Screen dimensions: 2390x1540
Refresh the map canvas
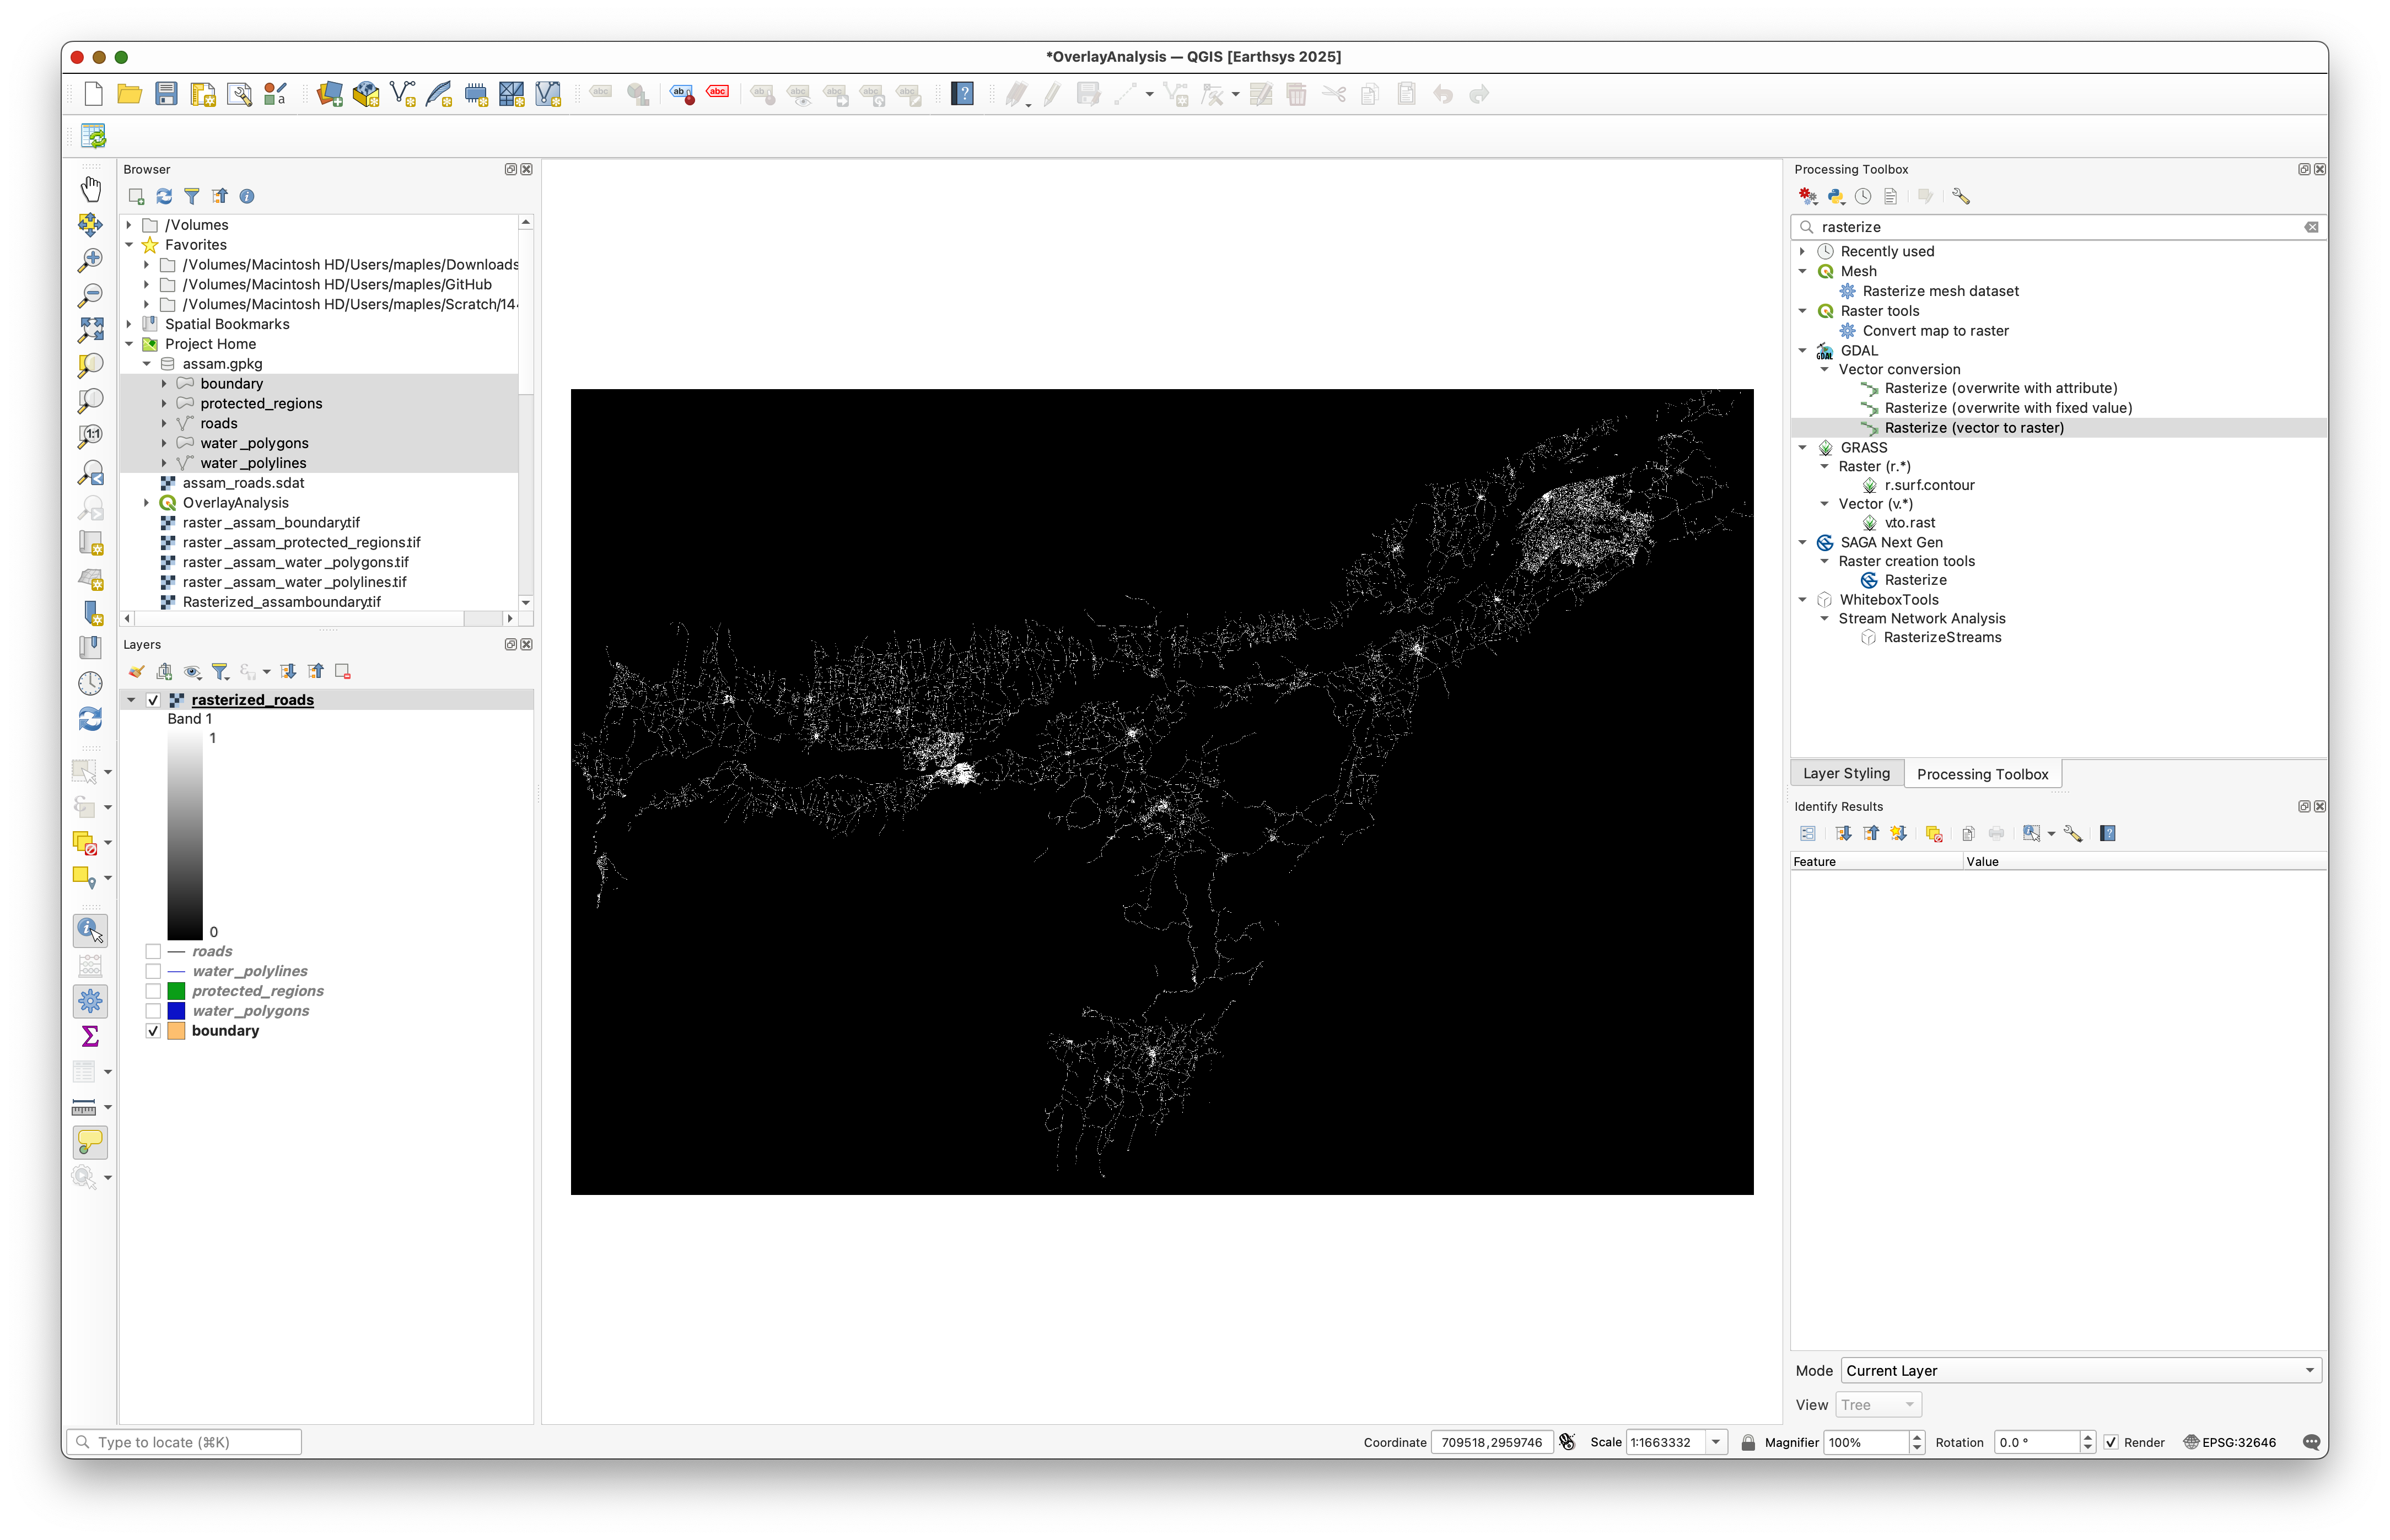91,718
